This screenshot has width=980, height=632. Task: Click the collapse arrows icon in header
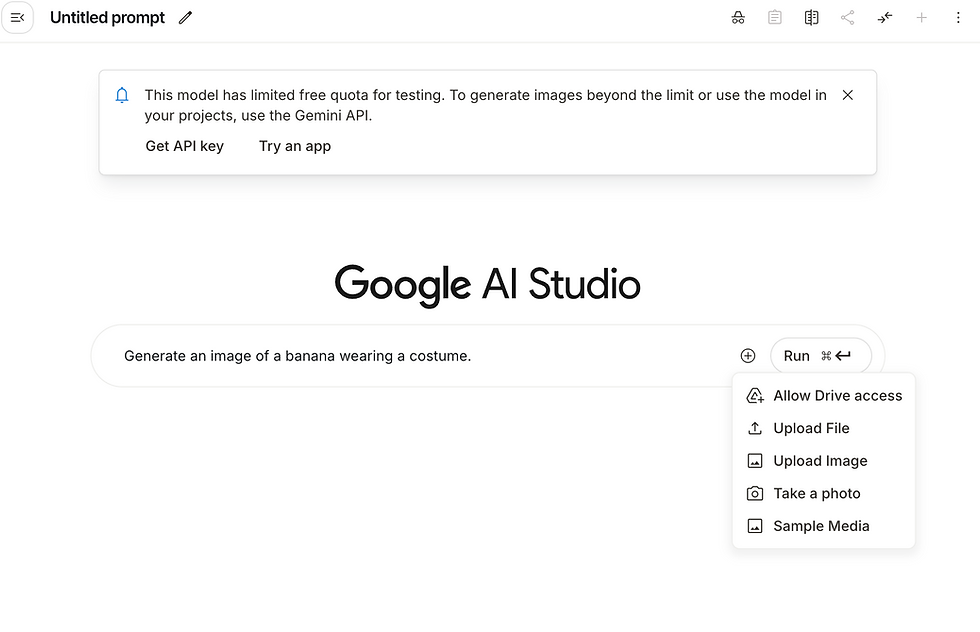884,18
